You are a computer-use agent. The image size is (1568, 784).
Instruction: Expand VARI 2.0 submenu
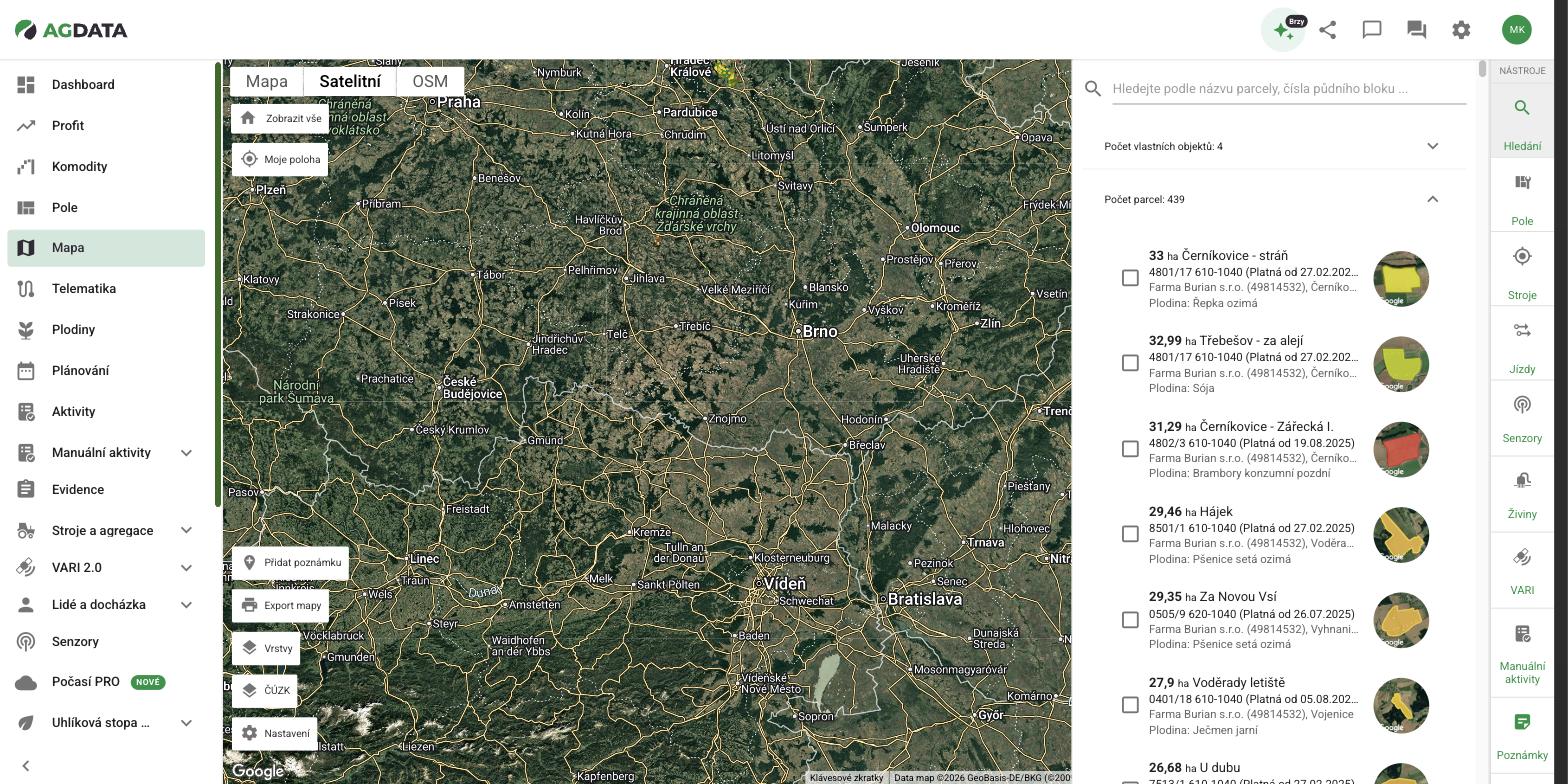[x=186, y=568]
